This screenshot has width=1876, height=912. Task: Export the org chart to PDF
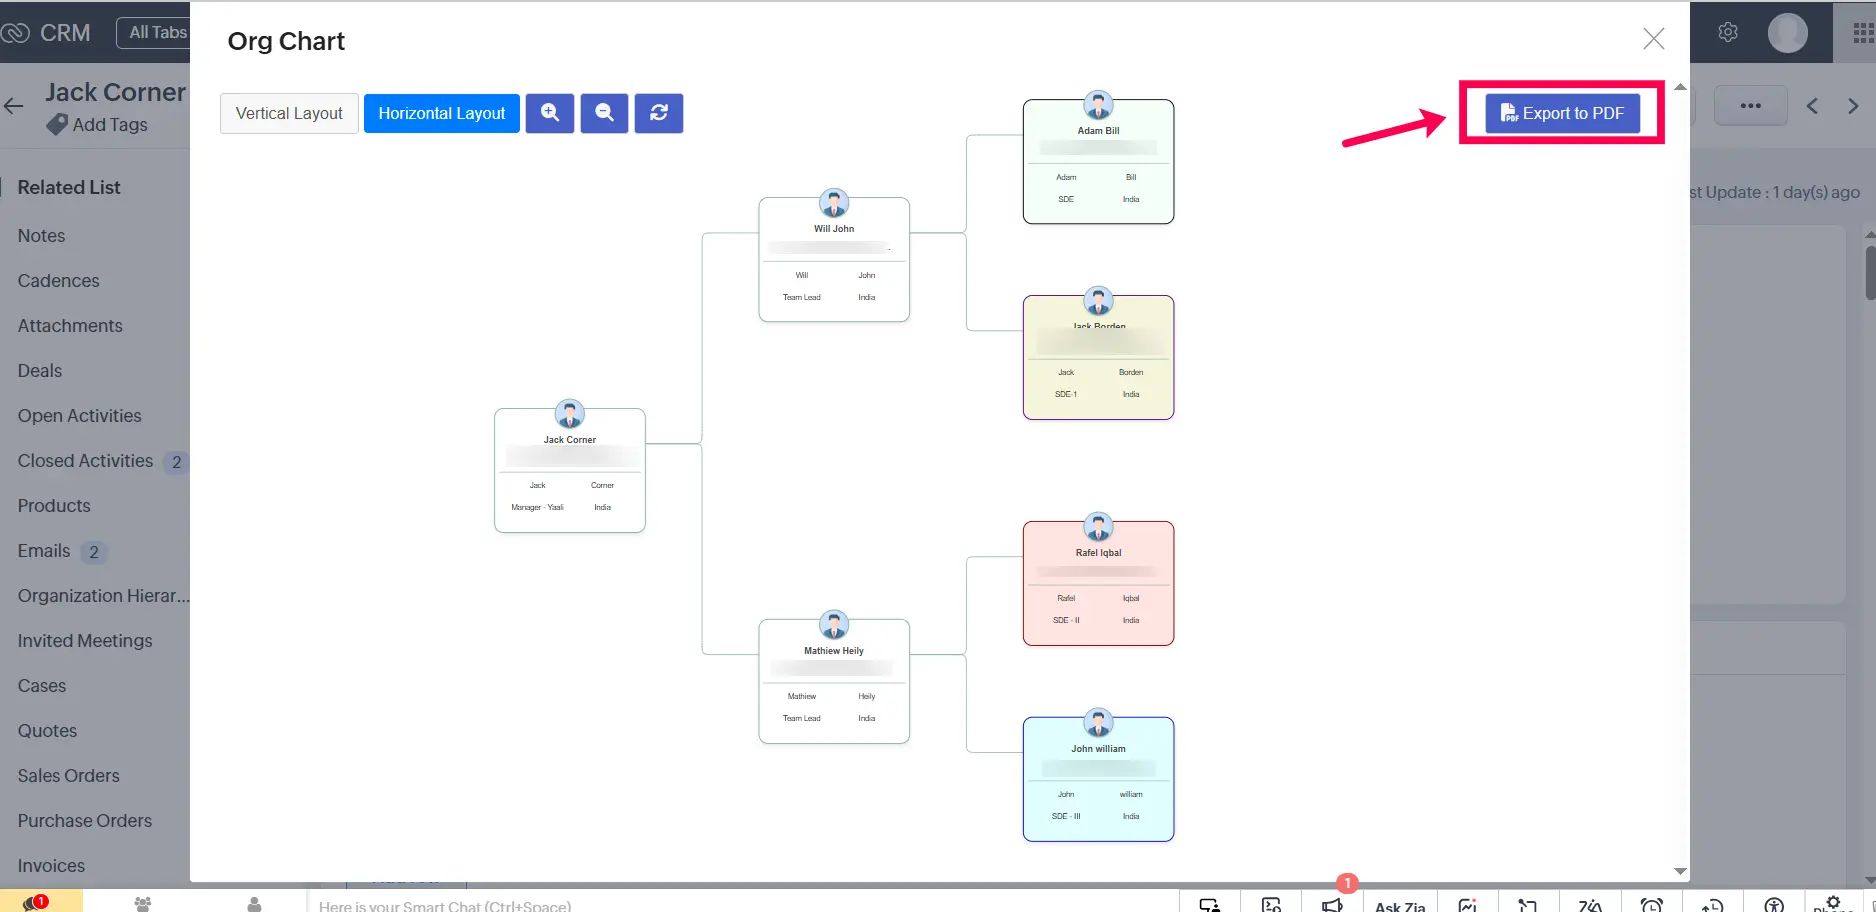coord(1560,113)
